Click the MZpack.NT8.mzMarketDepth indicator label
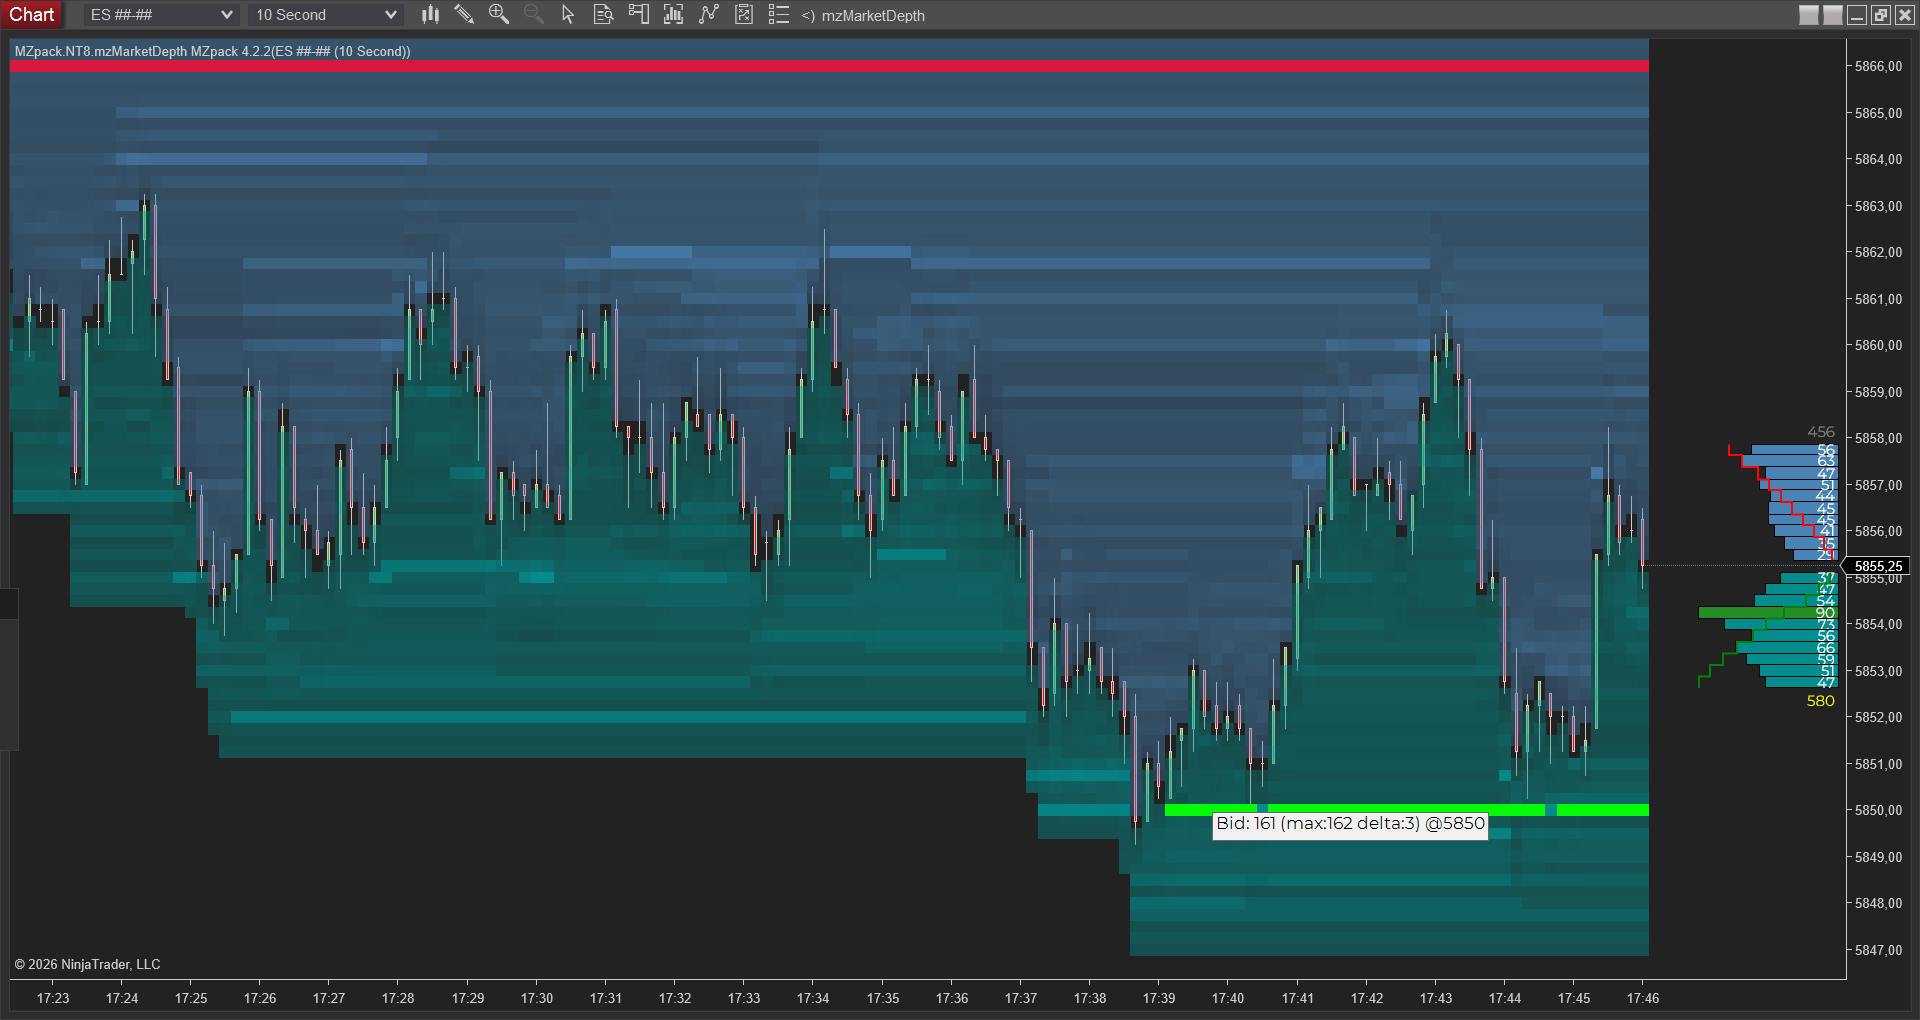1920x1020 pixels. click(212, 51)
